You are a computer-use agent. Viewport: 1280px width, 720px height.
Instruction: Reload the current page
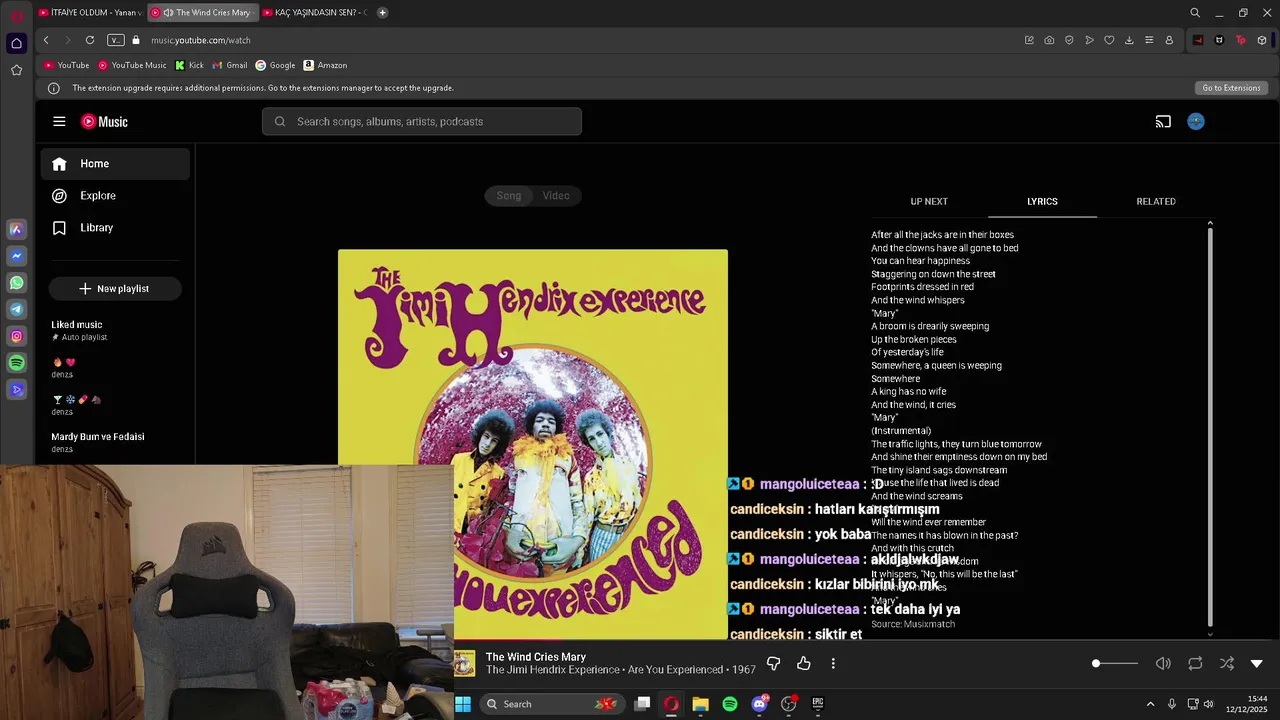tap(90, 40)
